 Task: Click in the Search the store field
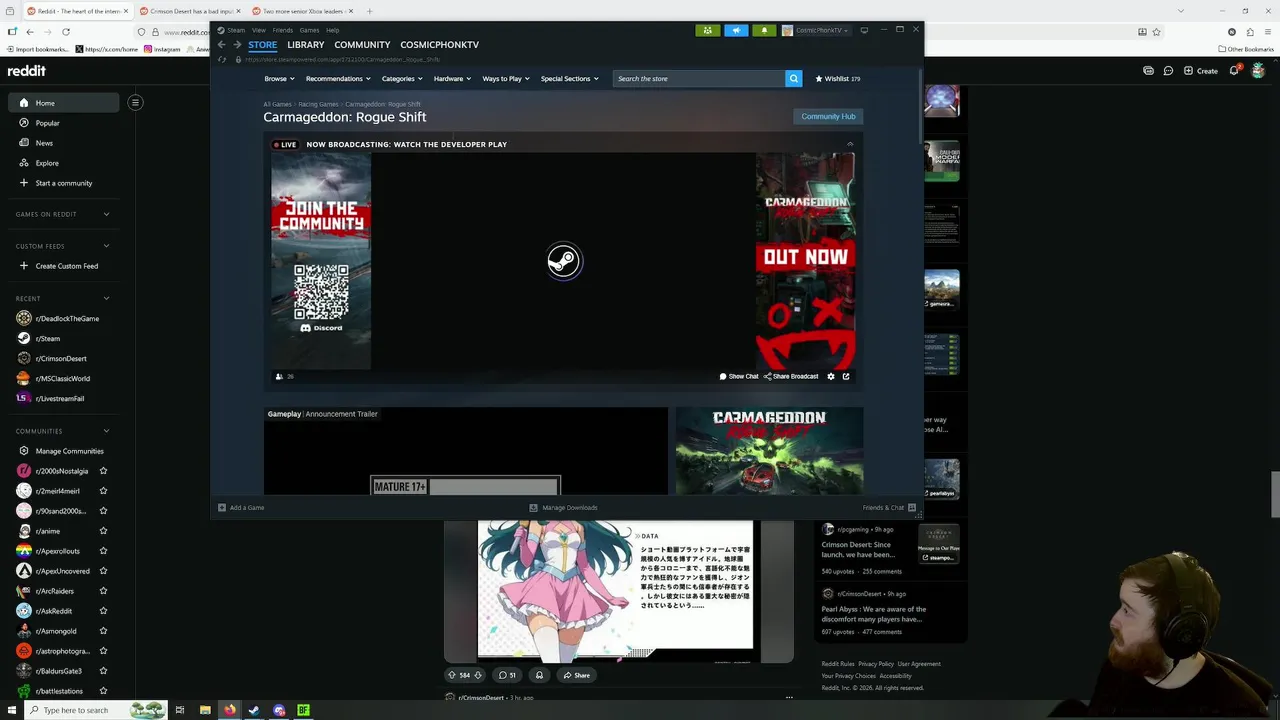(x=698, y=78)
